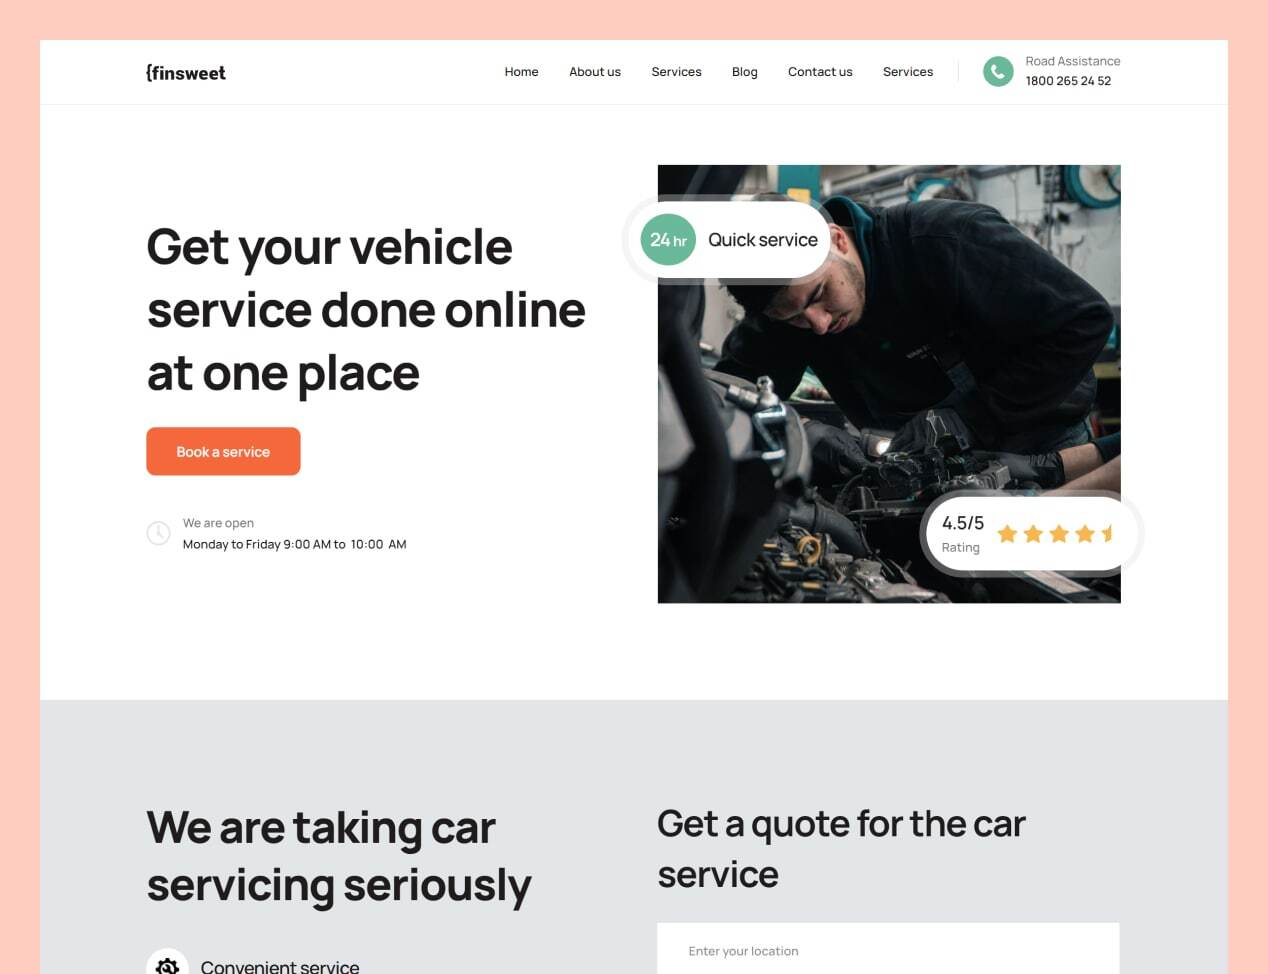Click the 1800 265 24 52 phone number
Viewport: 1268px width, 974px height.
1068,81
